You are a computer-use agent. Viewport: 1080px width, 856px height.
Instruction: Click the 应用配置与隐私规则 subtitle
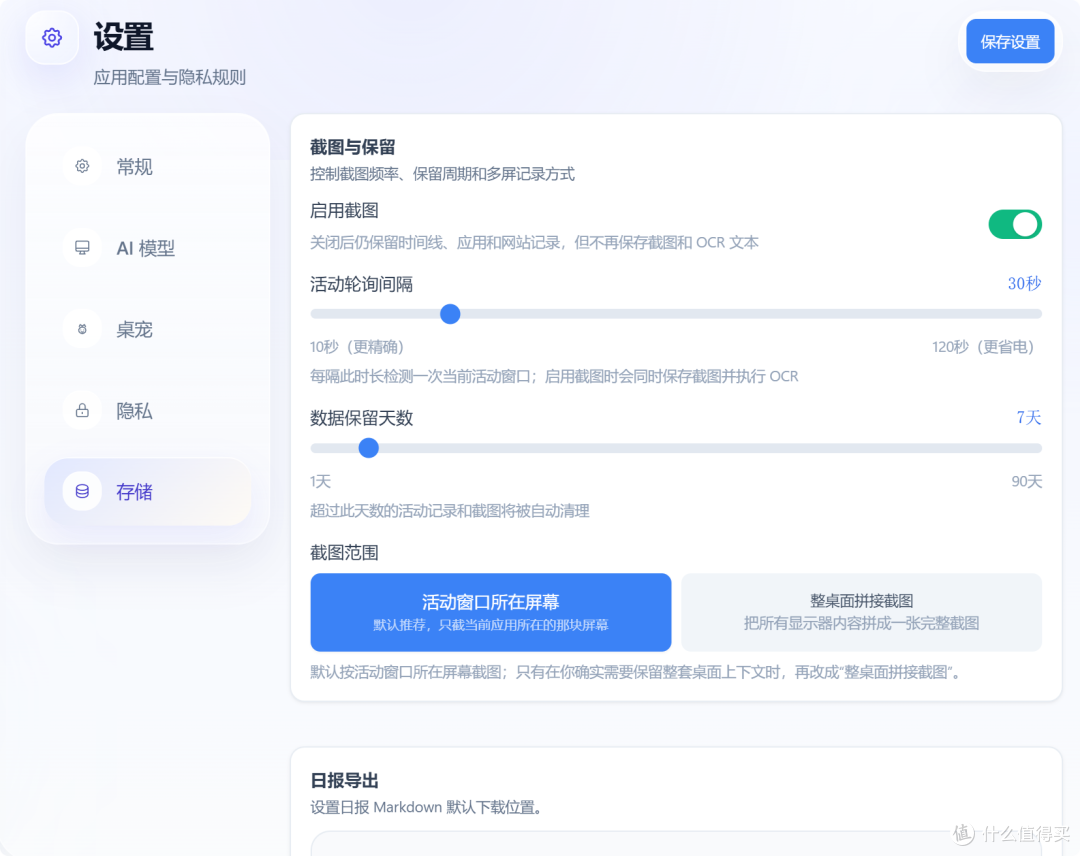(x=169, y=77)
